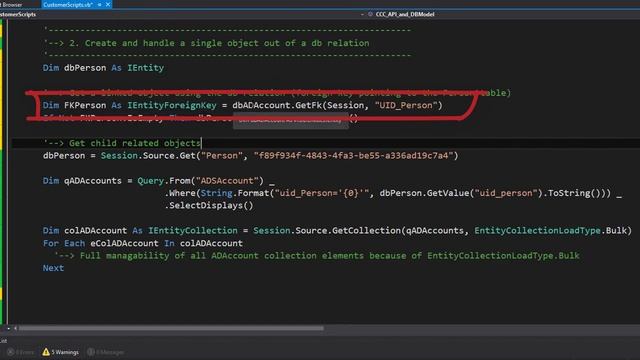This screenshot has height=360, width=640.
Task: Toggle the Messages filter in Error List
Action: (105, 352)
